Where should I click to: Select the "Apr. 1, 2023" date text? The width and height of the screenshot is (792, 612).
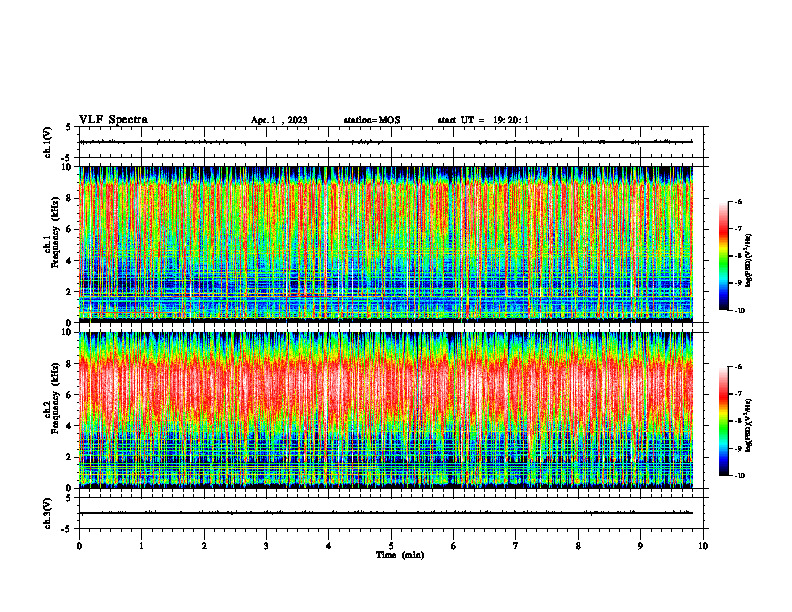[279, 120]
